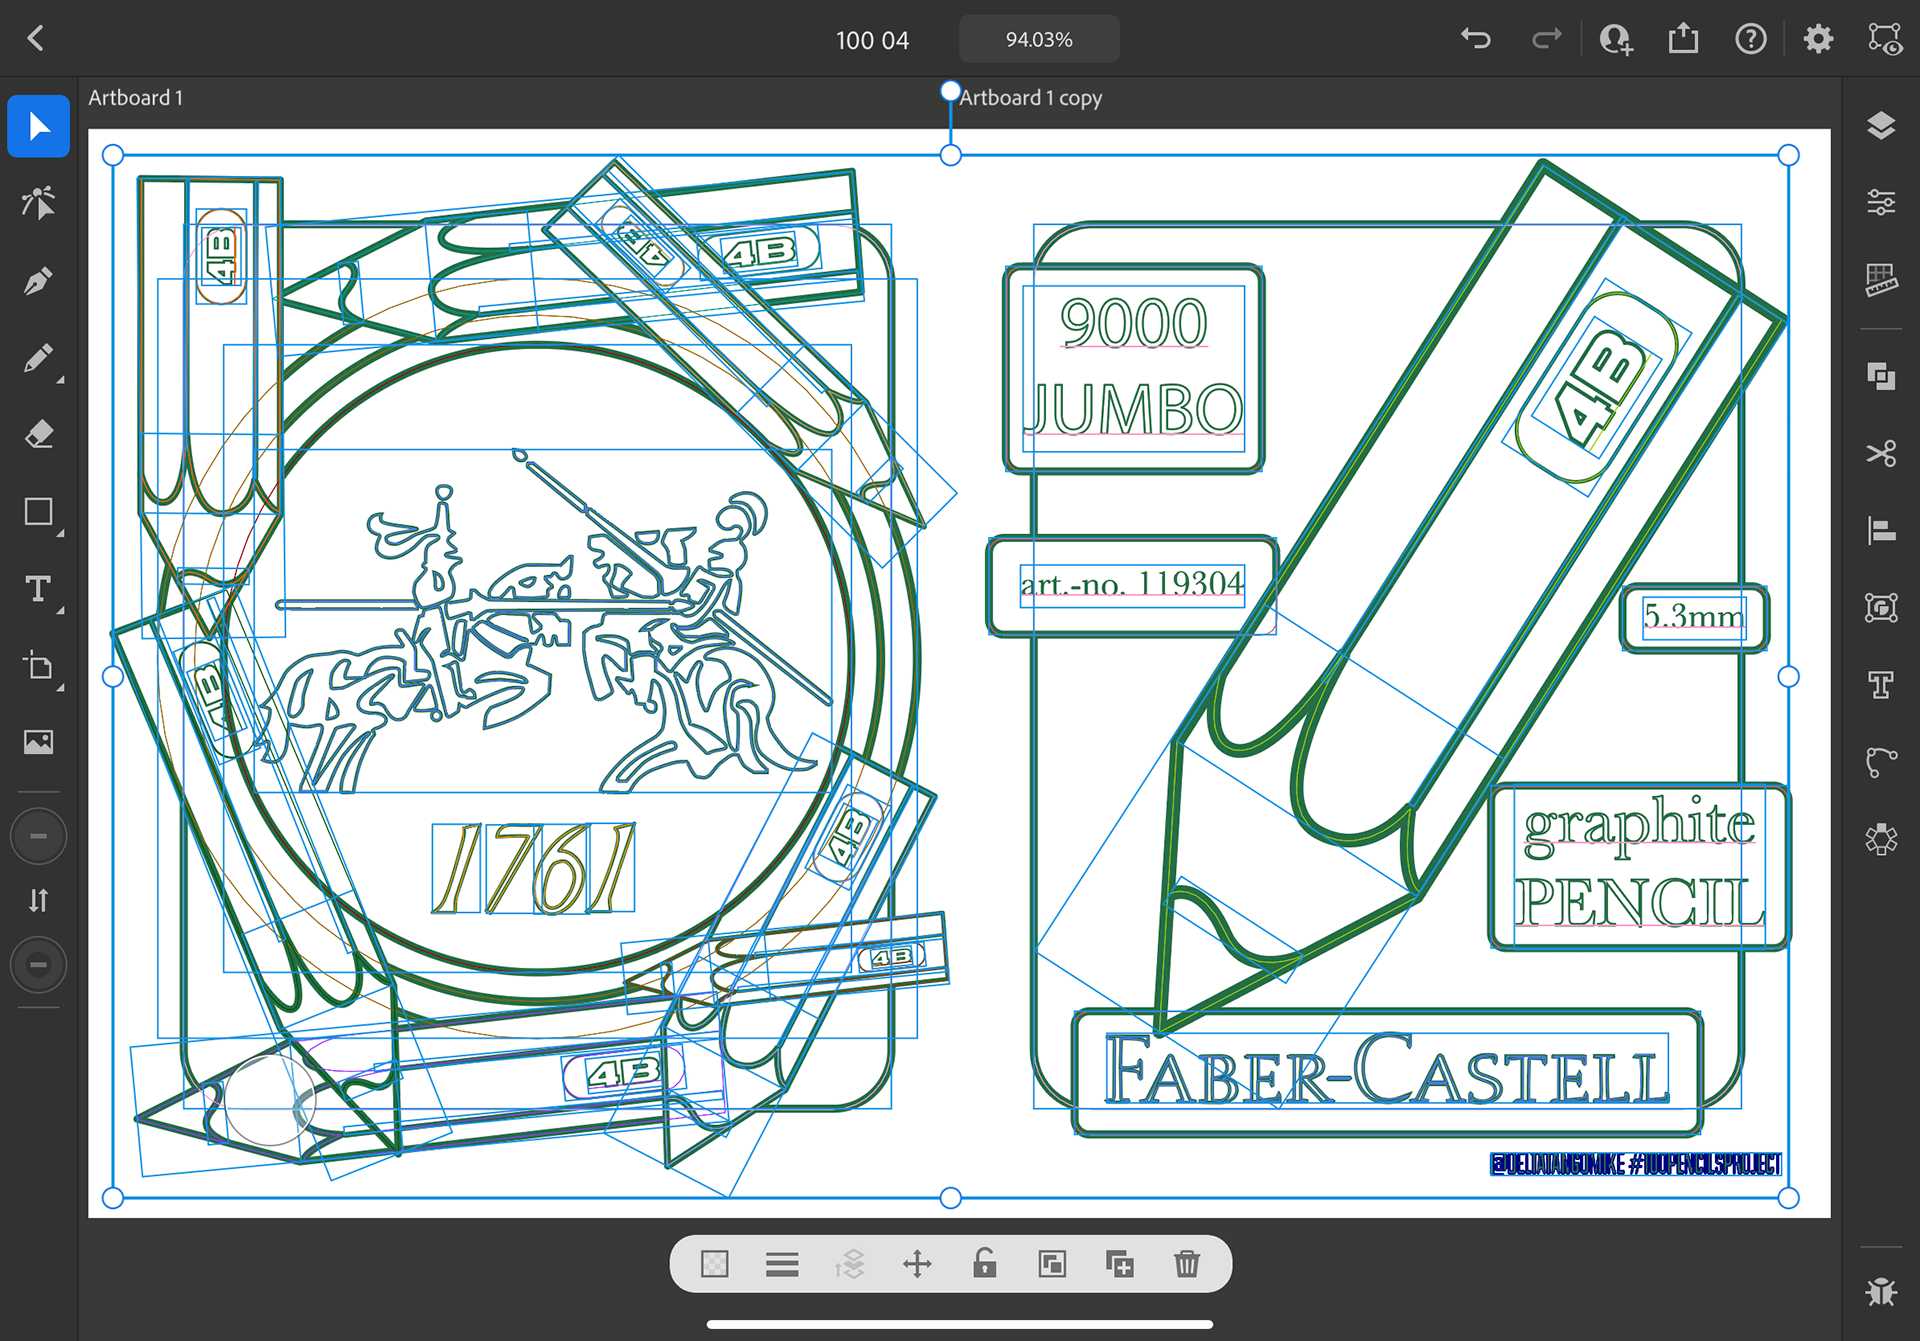The width and height of the screenshot is (1920, 1341).
Task: Open the Path editing panel
Action: point(1881,762)
